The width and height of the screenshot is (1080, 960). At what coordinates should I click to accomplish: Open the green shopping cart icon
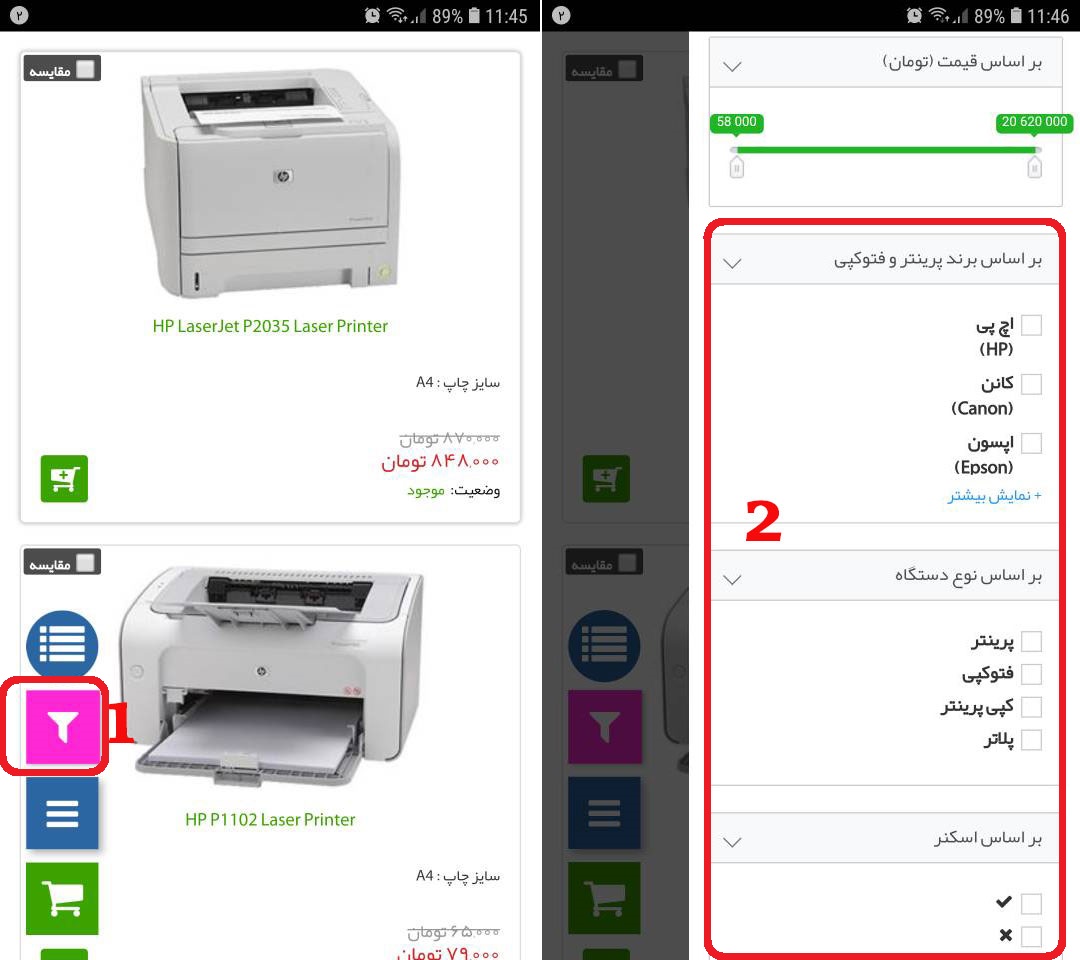point(62,898)
